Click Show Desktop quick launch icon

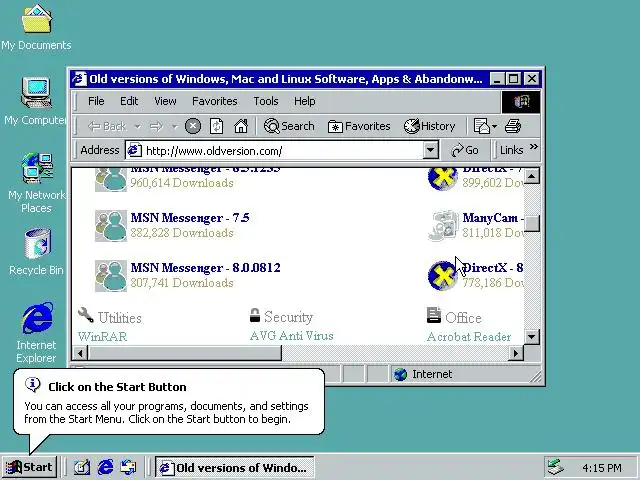tap(82, 467)
